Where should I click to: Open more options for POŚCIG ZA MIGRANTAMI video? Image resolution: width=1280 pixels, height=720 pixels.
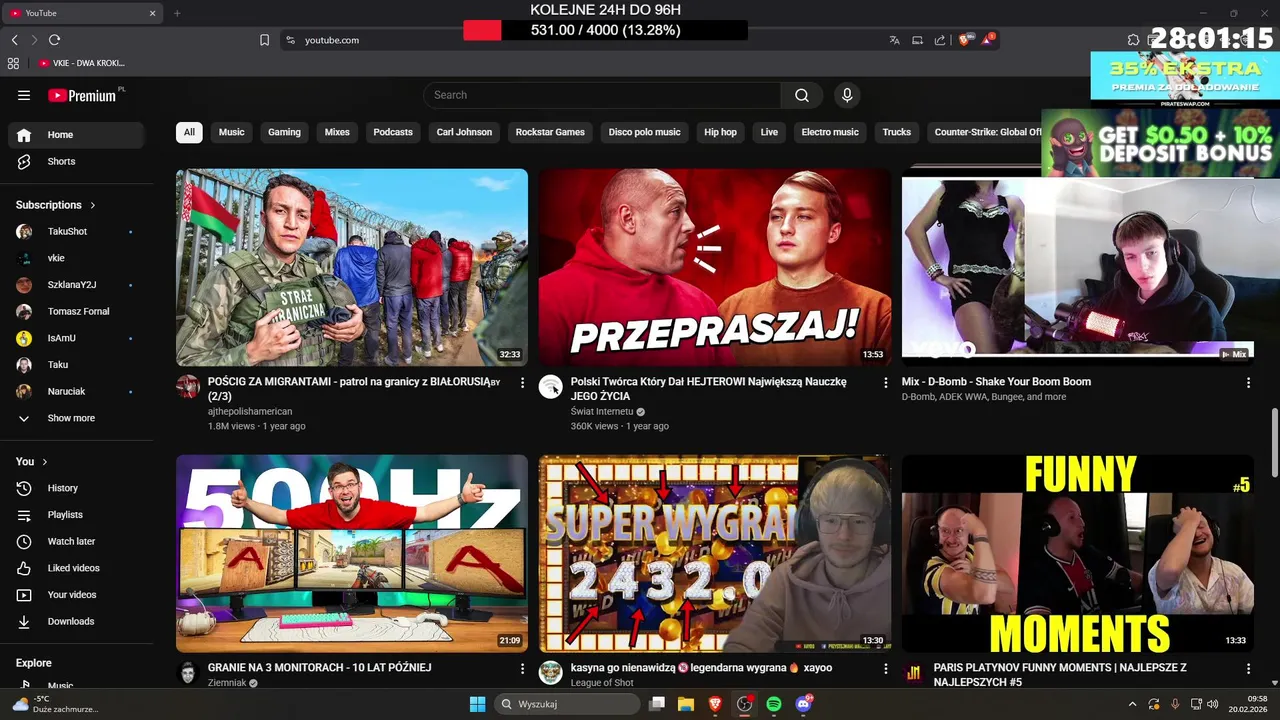(x=522, y=382)
